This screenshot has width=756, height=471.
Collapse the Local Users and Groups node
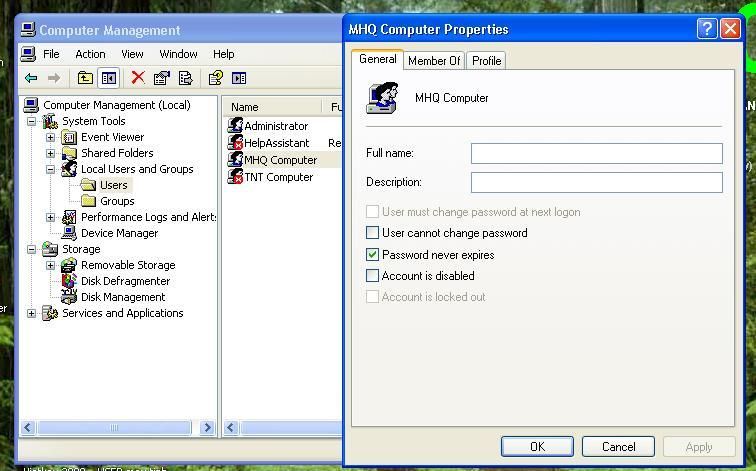(x=51, y=169)
